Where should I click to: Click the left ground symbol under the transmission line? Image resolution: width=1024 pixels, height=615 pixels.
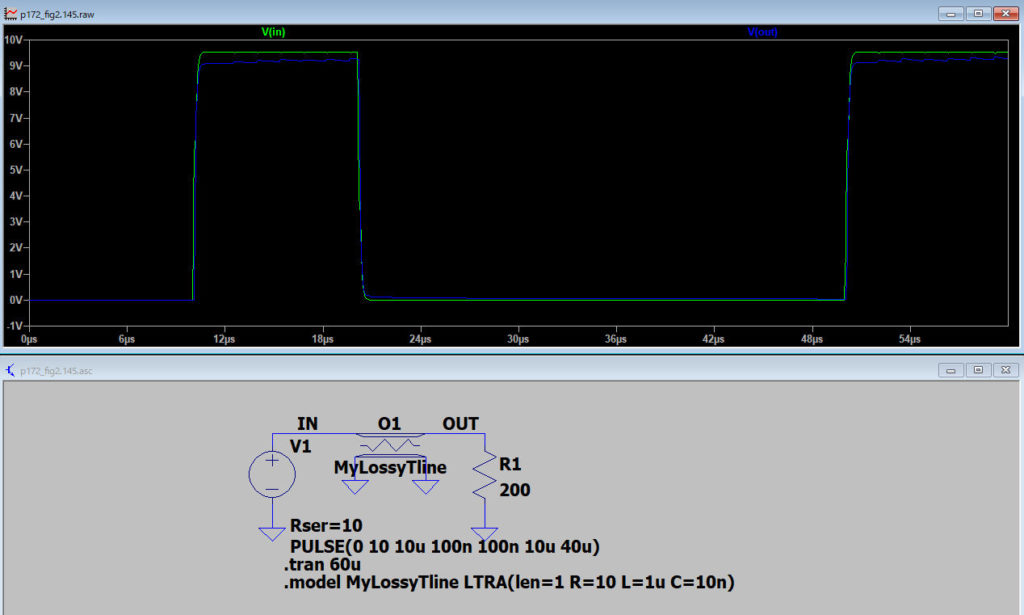(x=355, y=487)
